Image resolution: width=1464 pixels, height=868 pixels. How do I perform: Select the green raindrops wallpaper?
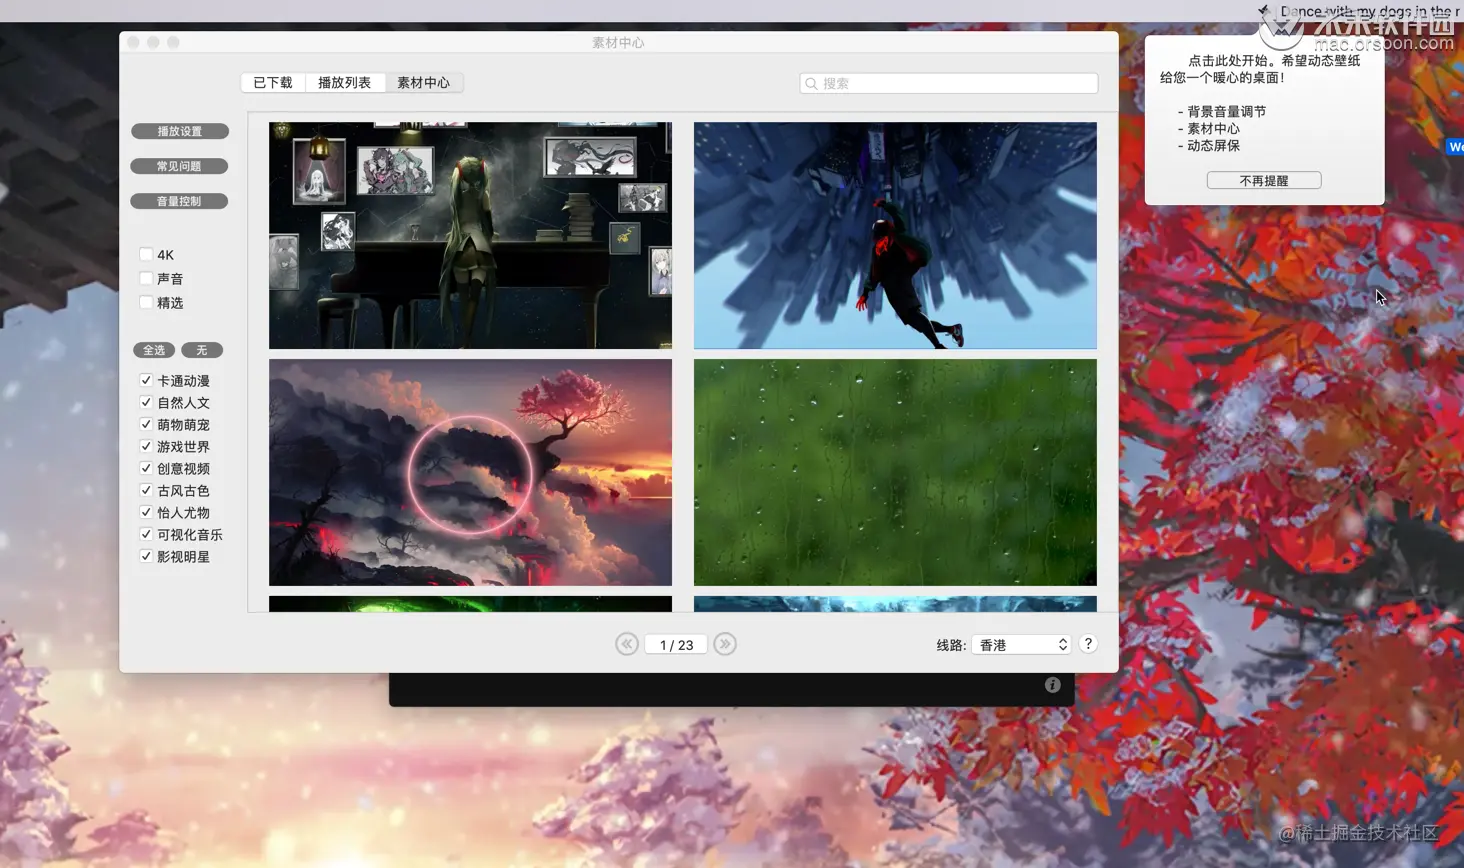click(895, 472)
